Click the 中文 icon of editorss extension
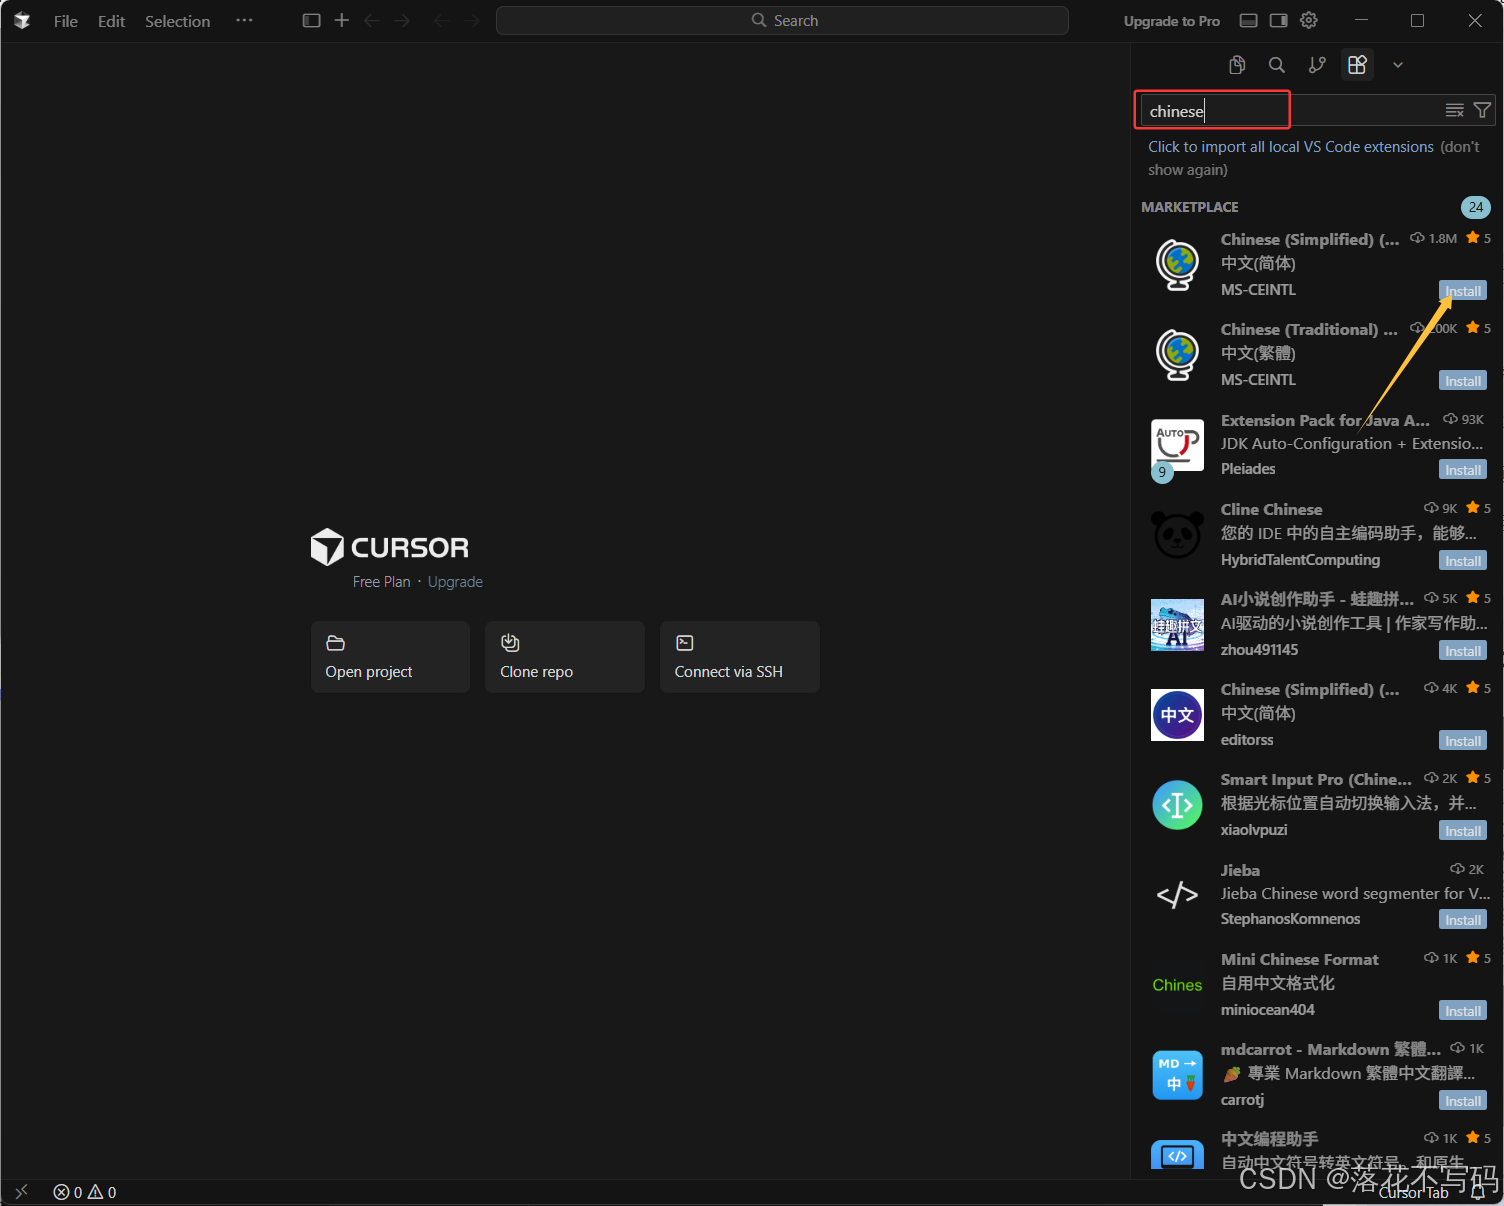This screenshot has width=1504, height=1206. [x=1177, y=715]
